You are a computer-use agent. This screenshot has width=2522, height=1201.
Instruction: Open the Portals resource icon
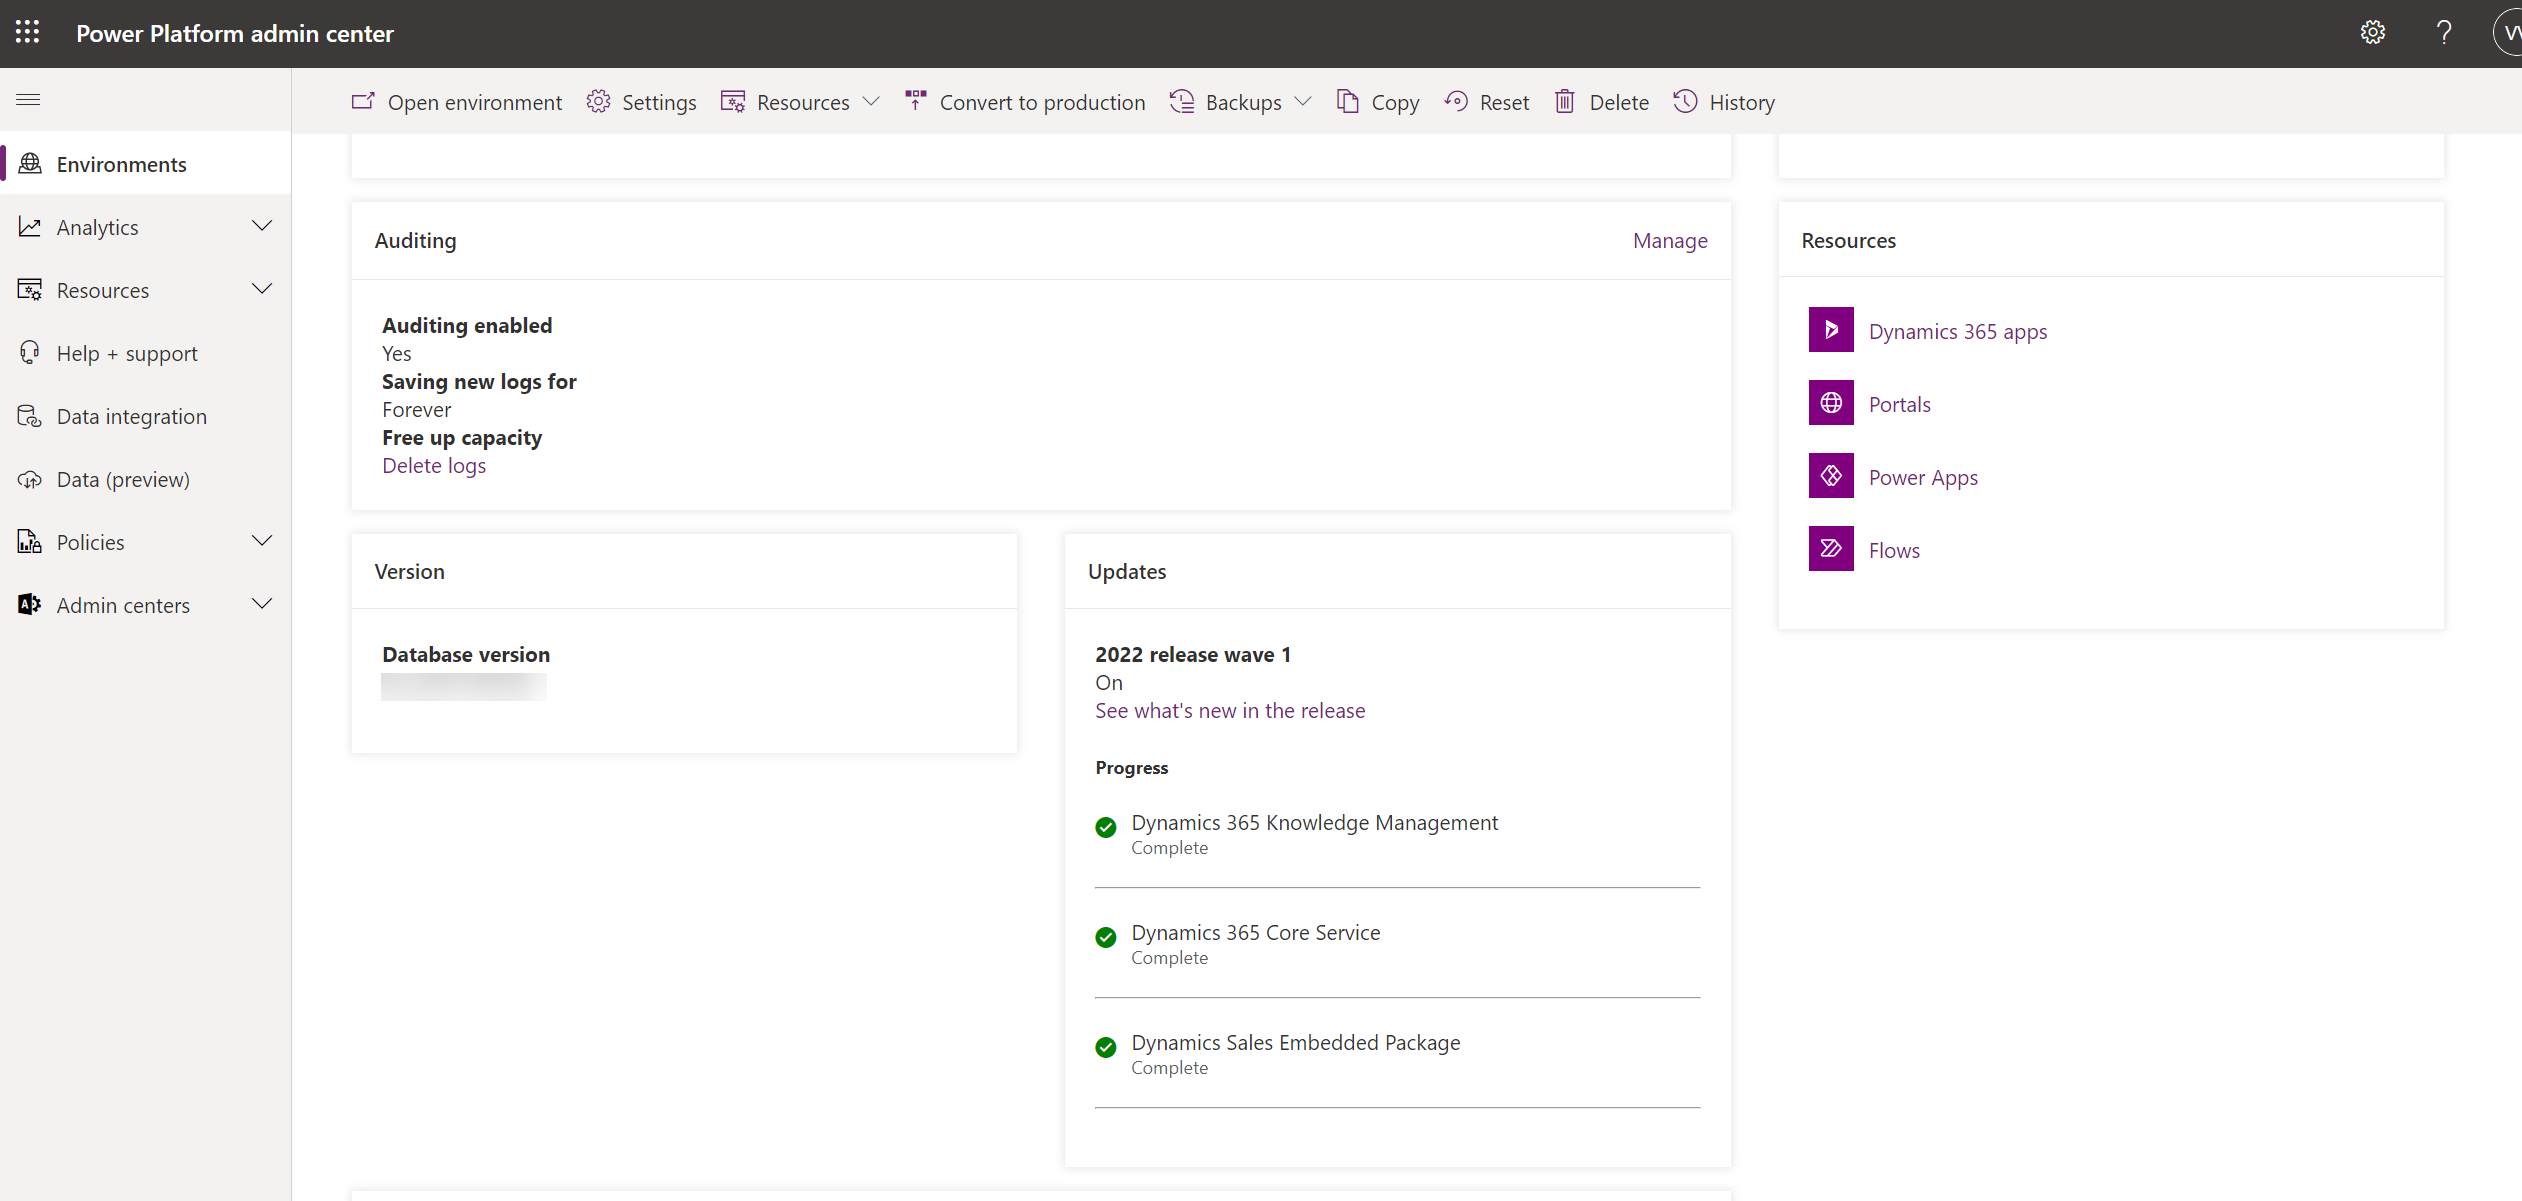(x=1831, y=403)
